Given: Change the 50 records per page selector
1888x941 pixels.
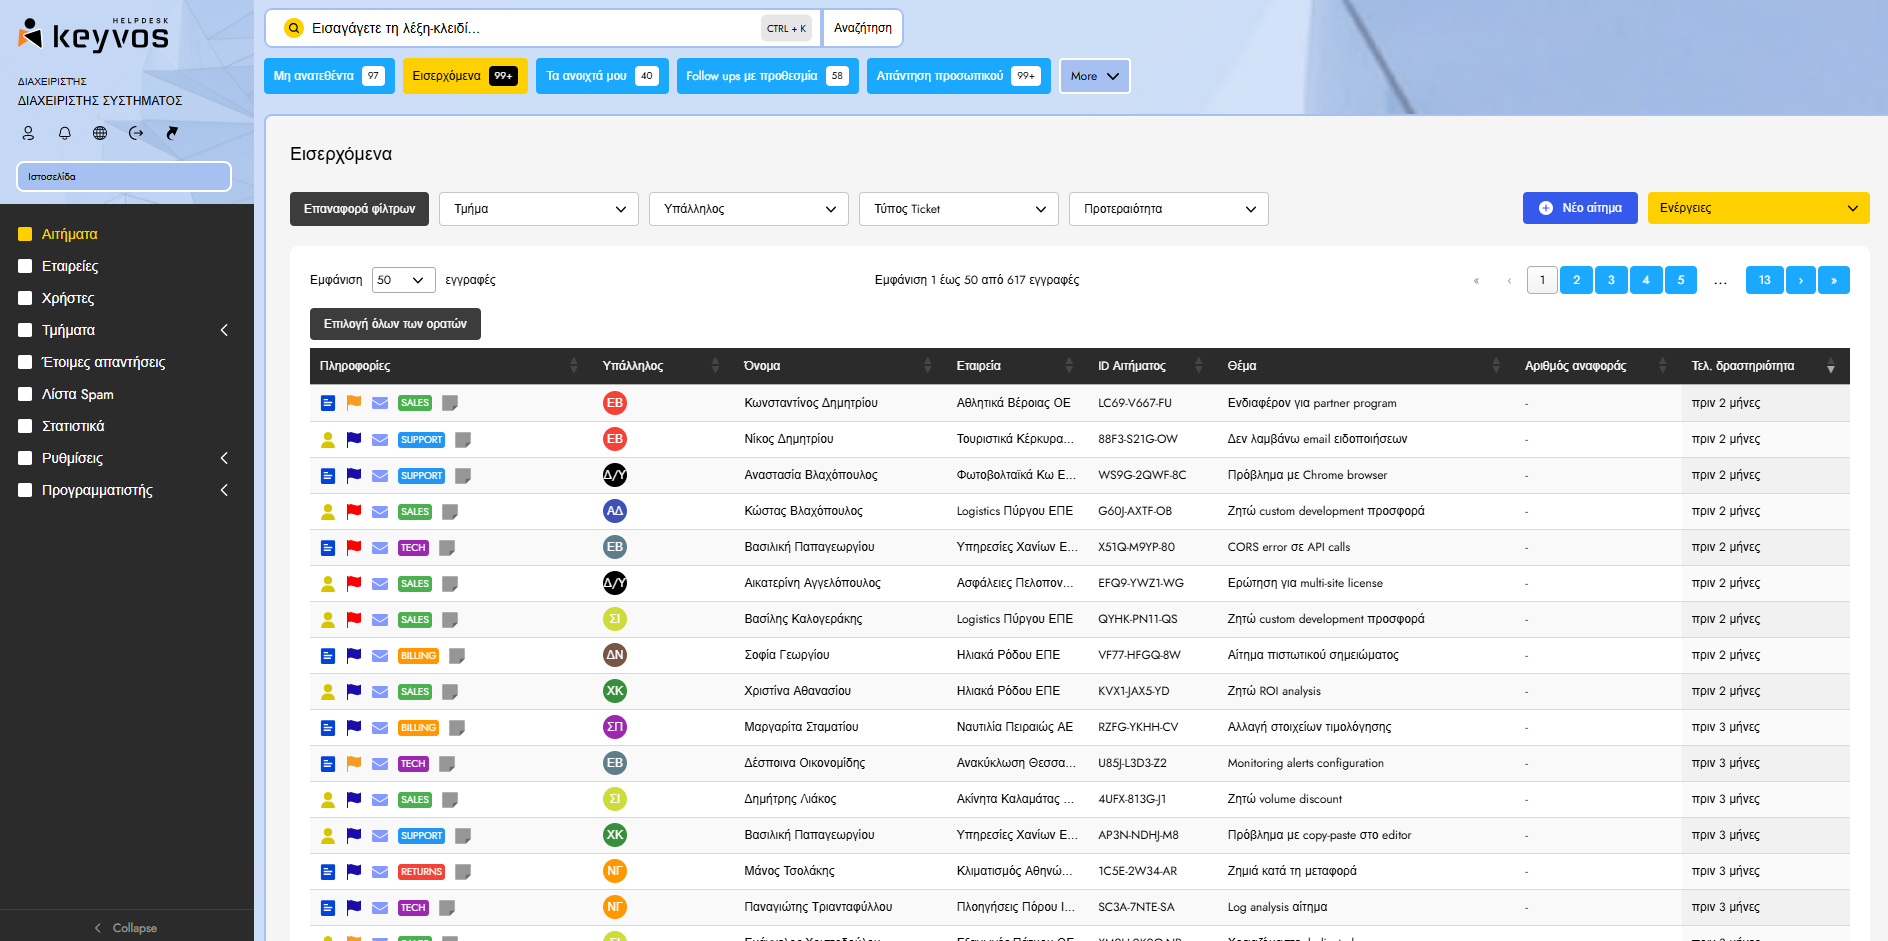Looking at the screenshot, I should click(x=403, y=280).
